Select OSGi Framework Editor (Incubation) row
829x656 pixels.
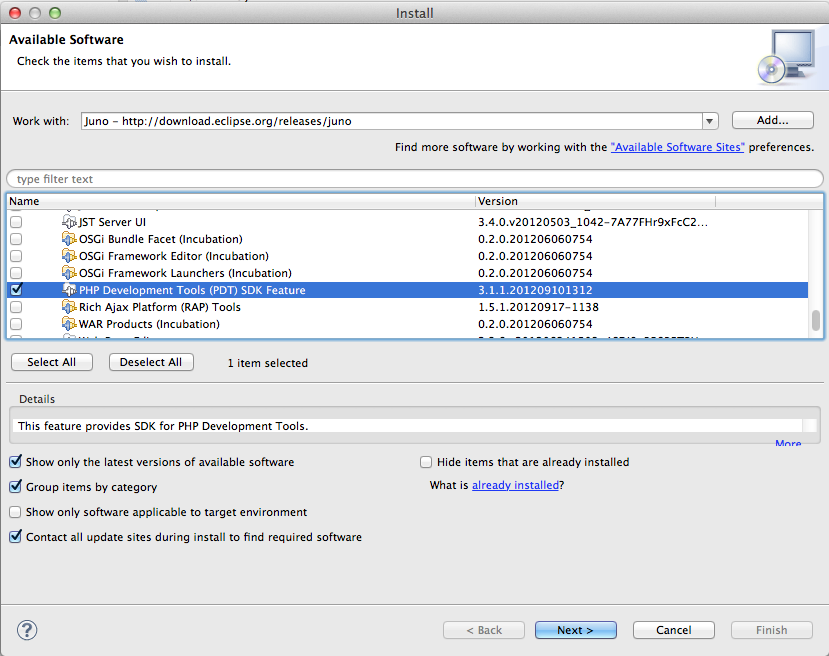pyautogui.click(x=407, y=256)
